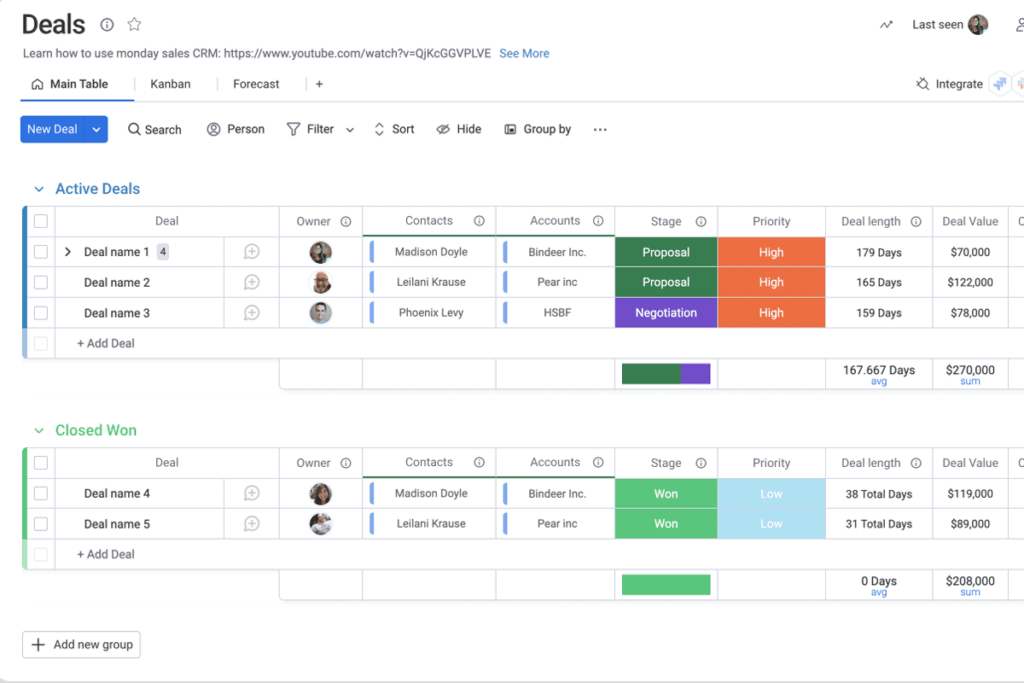Click Owner info icon in Active Deals header
Viewport: 1024px width, 683px height.
346,221
